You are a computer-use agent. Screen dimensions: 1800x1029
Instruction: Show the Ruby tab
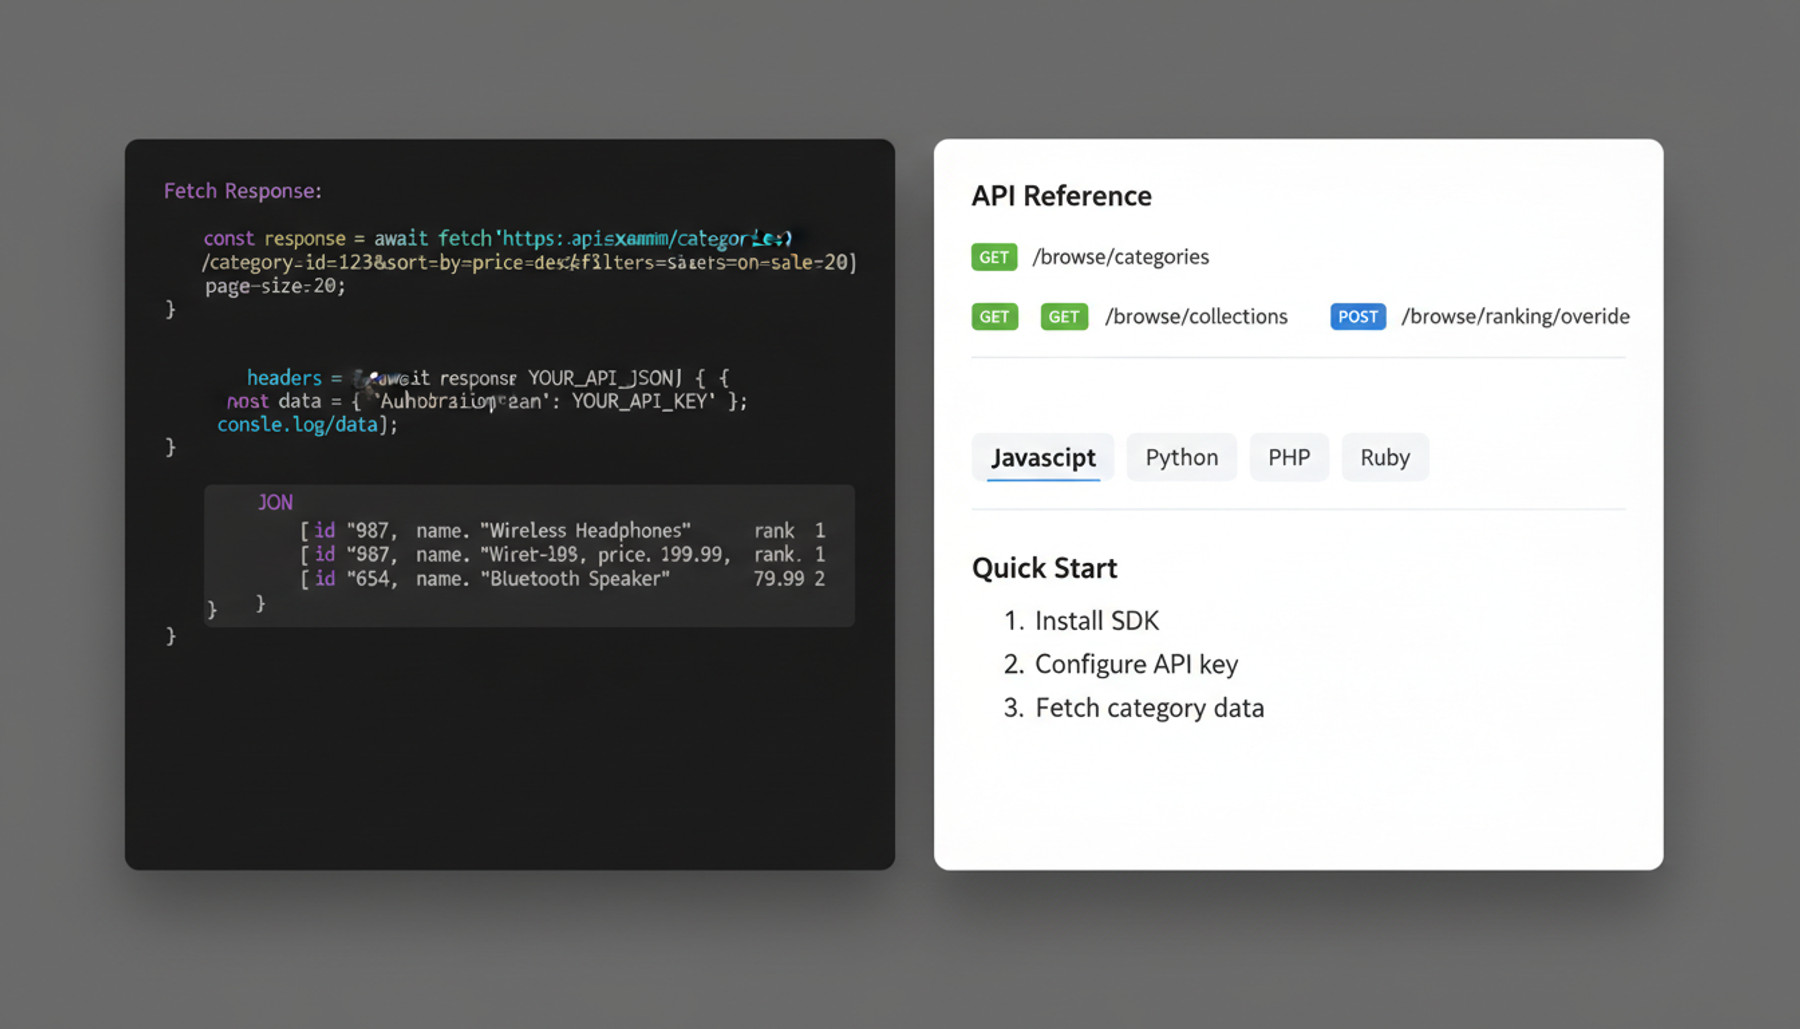click(x=1385, y=457)
